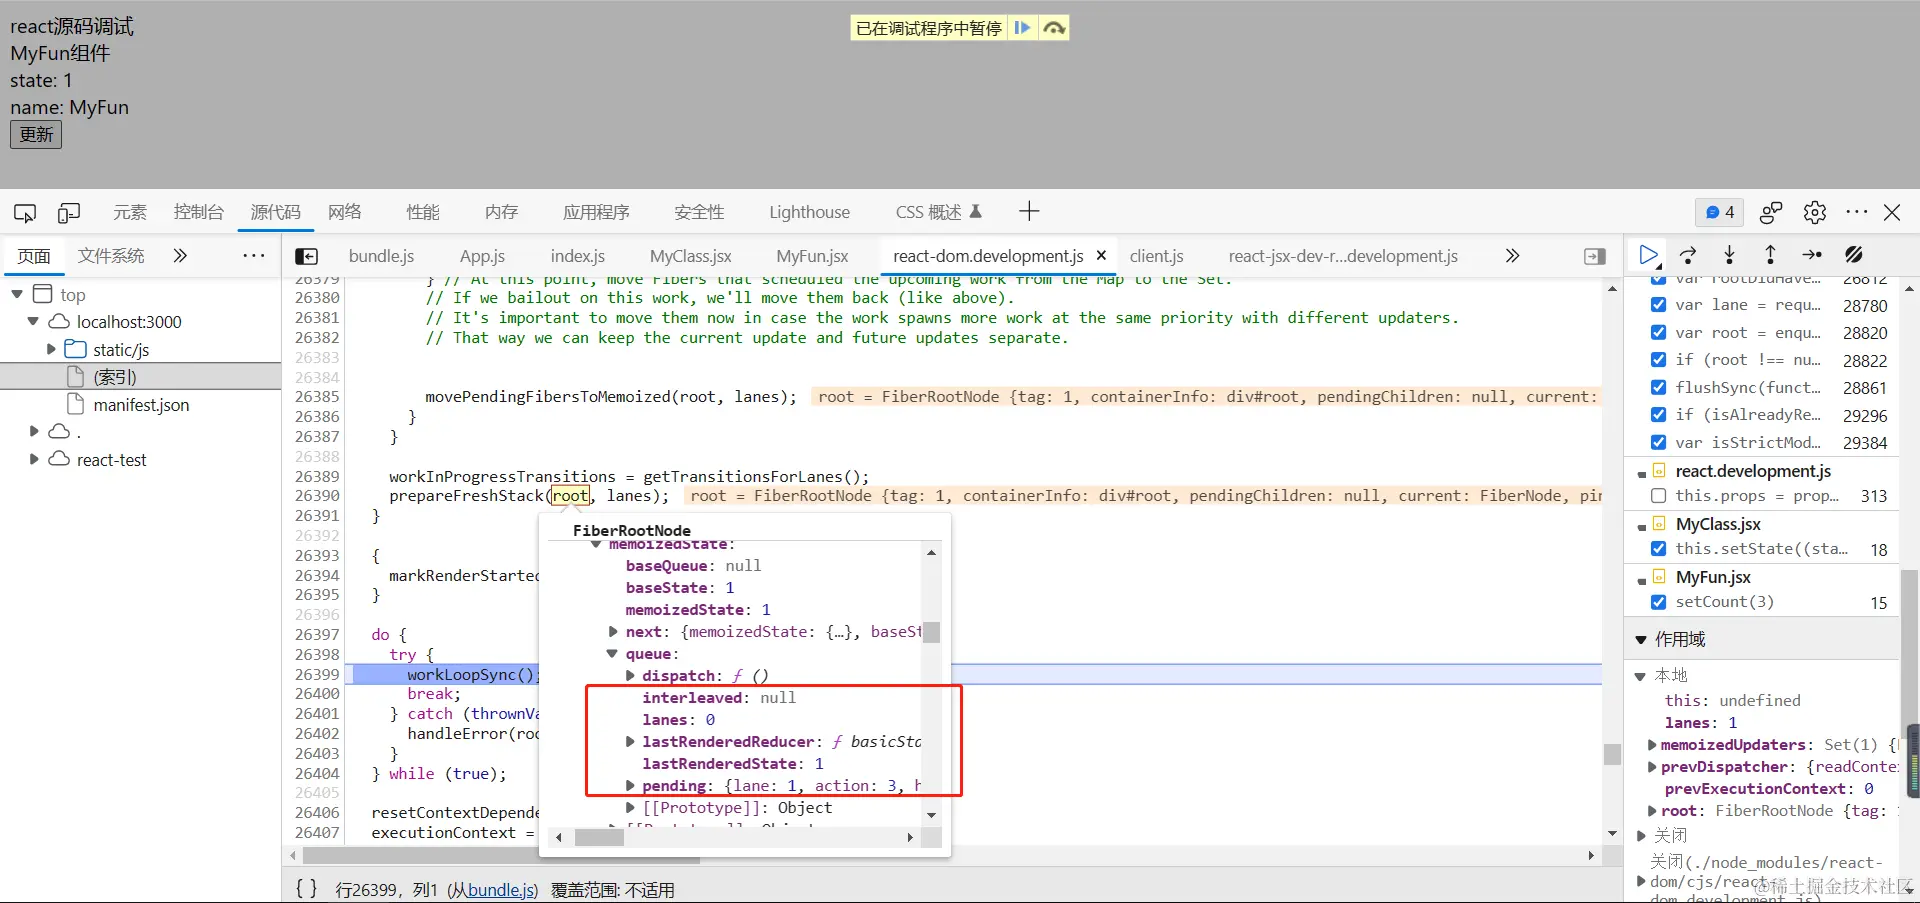The image size is (1920, 903).
Task: Click pretty-print braces icon in status bar
Action: coord(307,888)
